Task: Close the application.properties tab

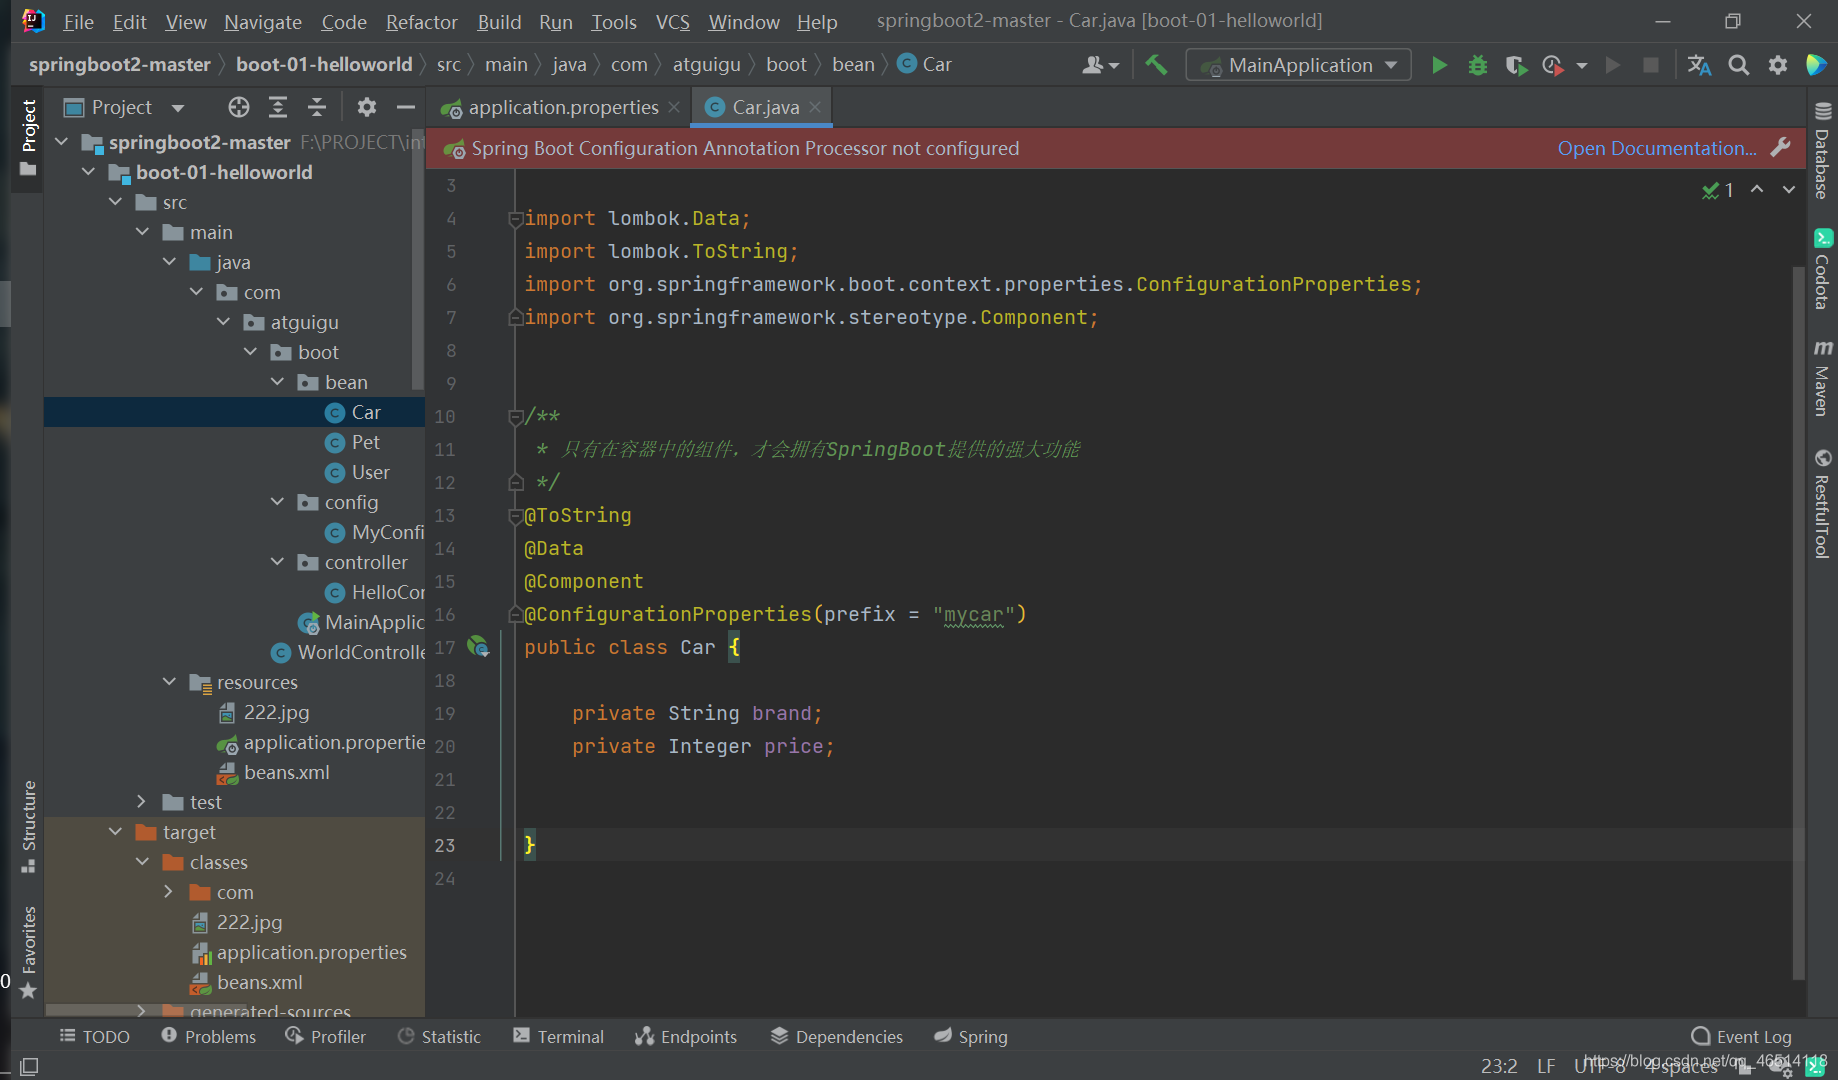Action: click(x=674, y=107)
